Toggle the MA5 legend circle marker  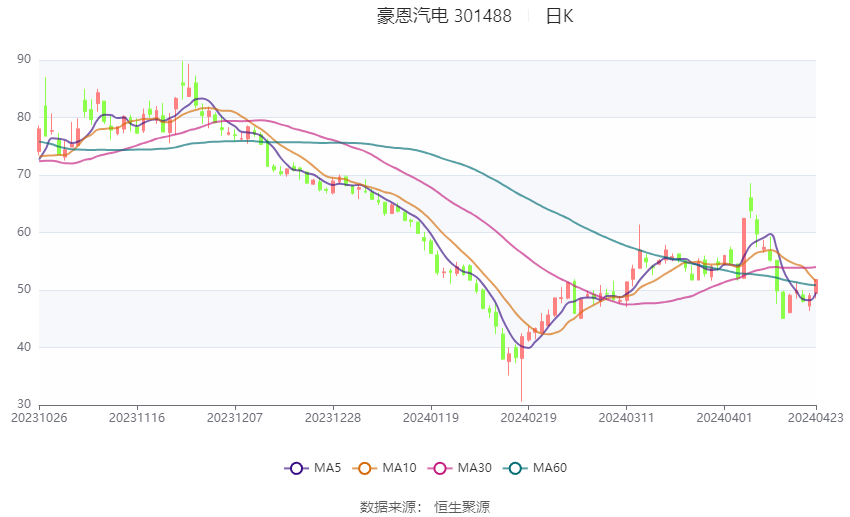295,468
